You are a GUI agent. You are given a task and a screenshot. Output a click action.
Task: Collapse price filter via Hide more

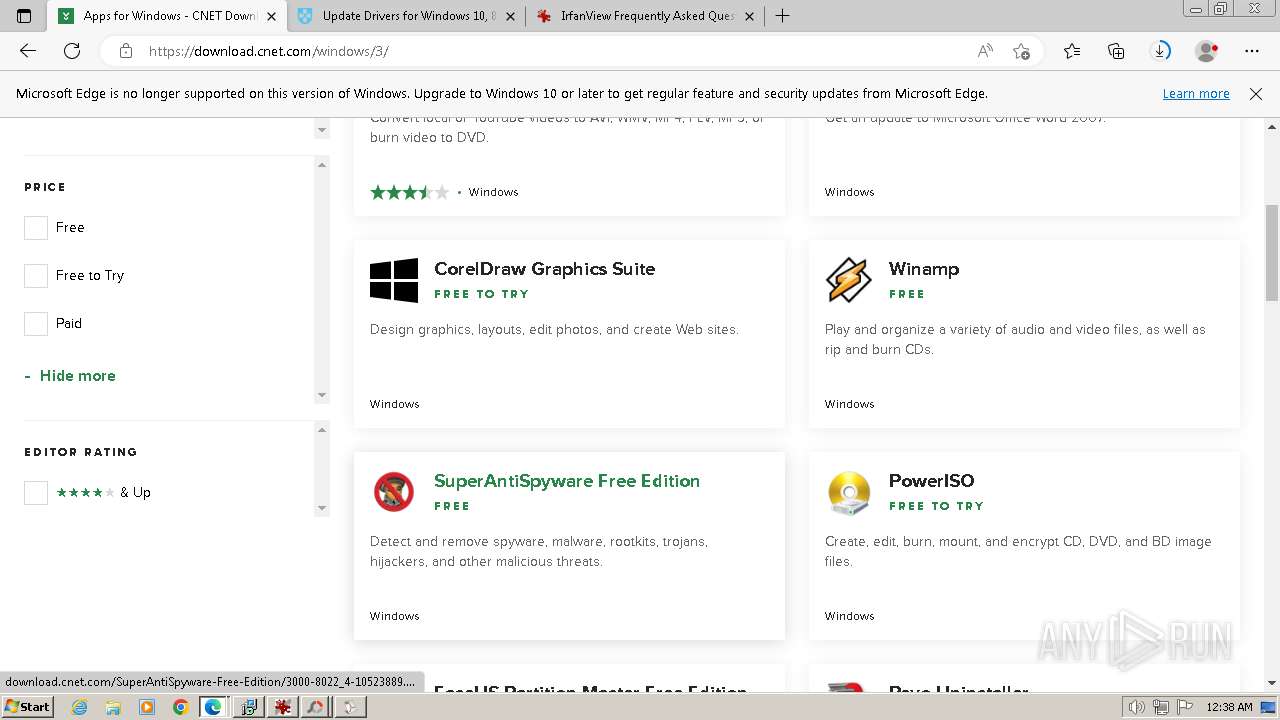[70, 376]
